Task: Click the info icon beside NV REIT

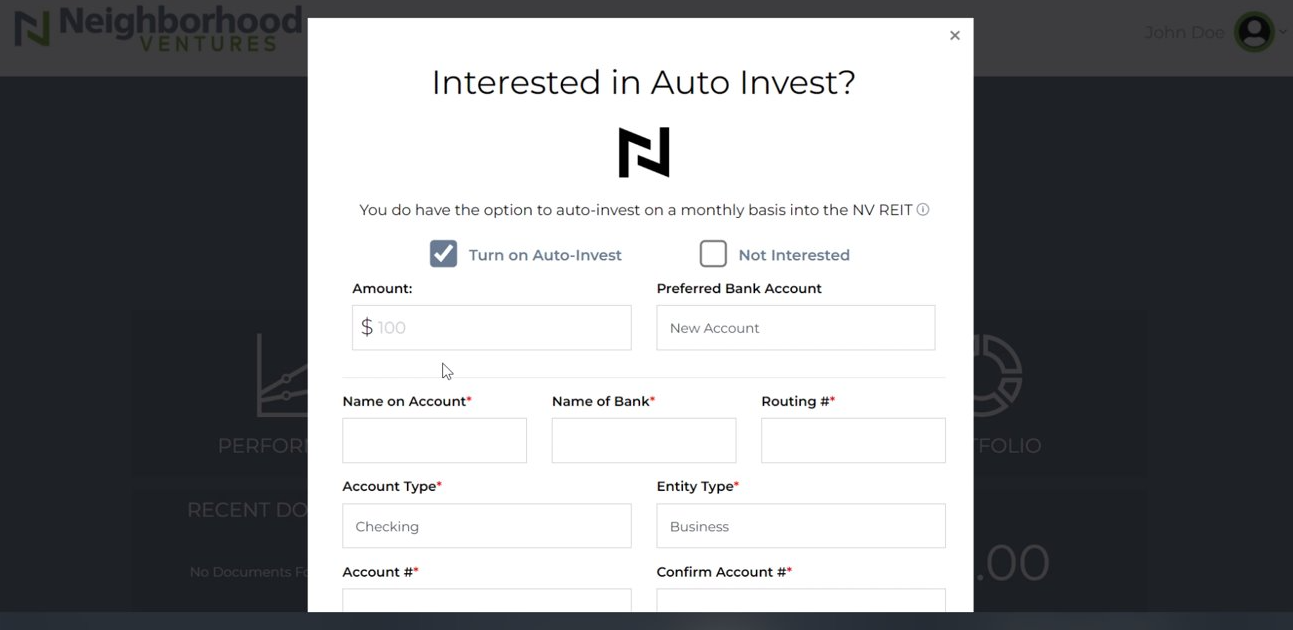Action: pos(923,210)
